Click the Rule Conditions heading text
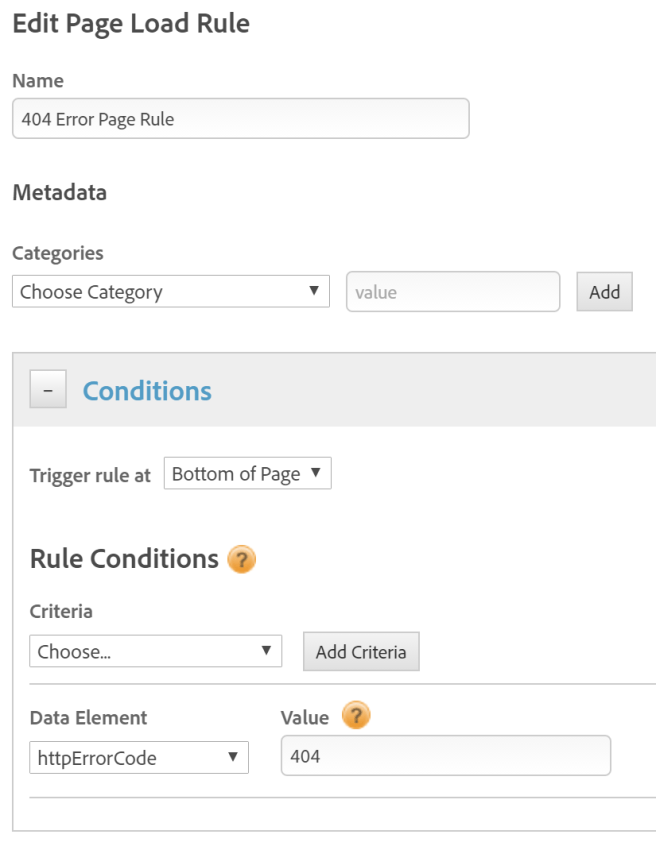The image size is (656, 846). [124, 558]
